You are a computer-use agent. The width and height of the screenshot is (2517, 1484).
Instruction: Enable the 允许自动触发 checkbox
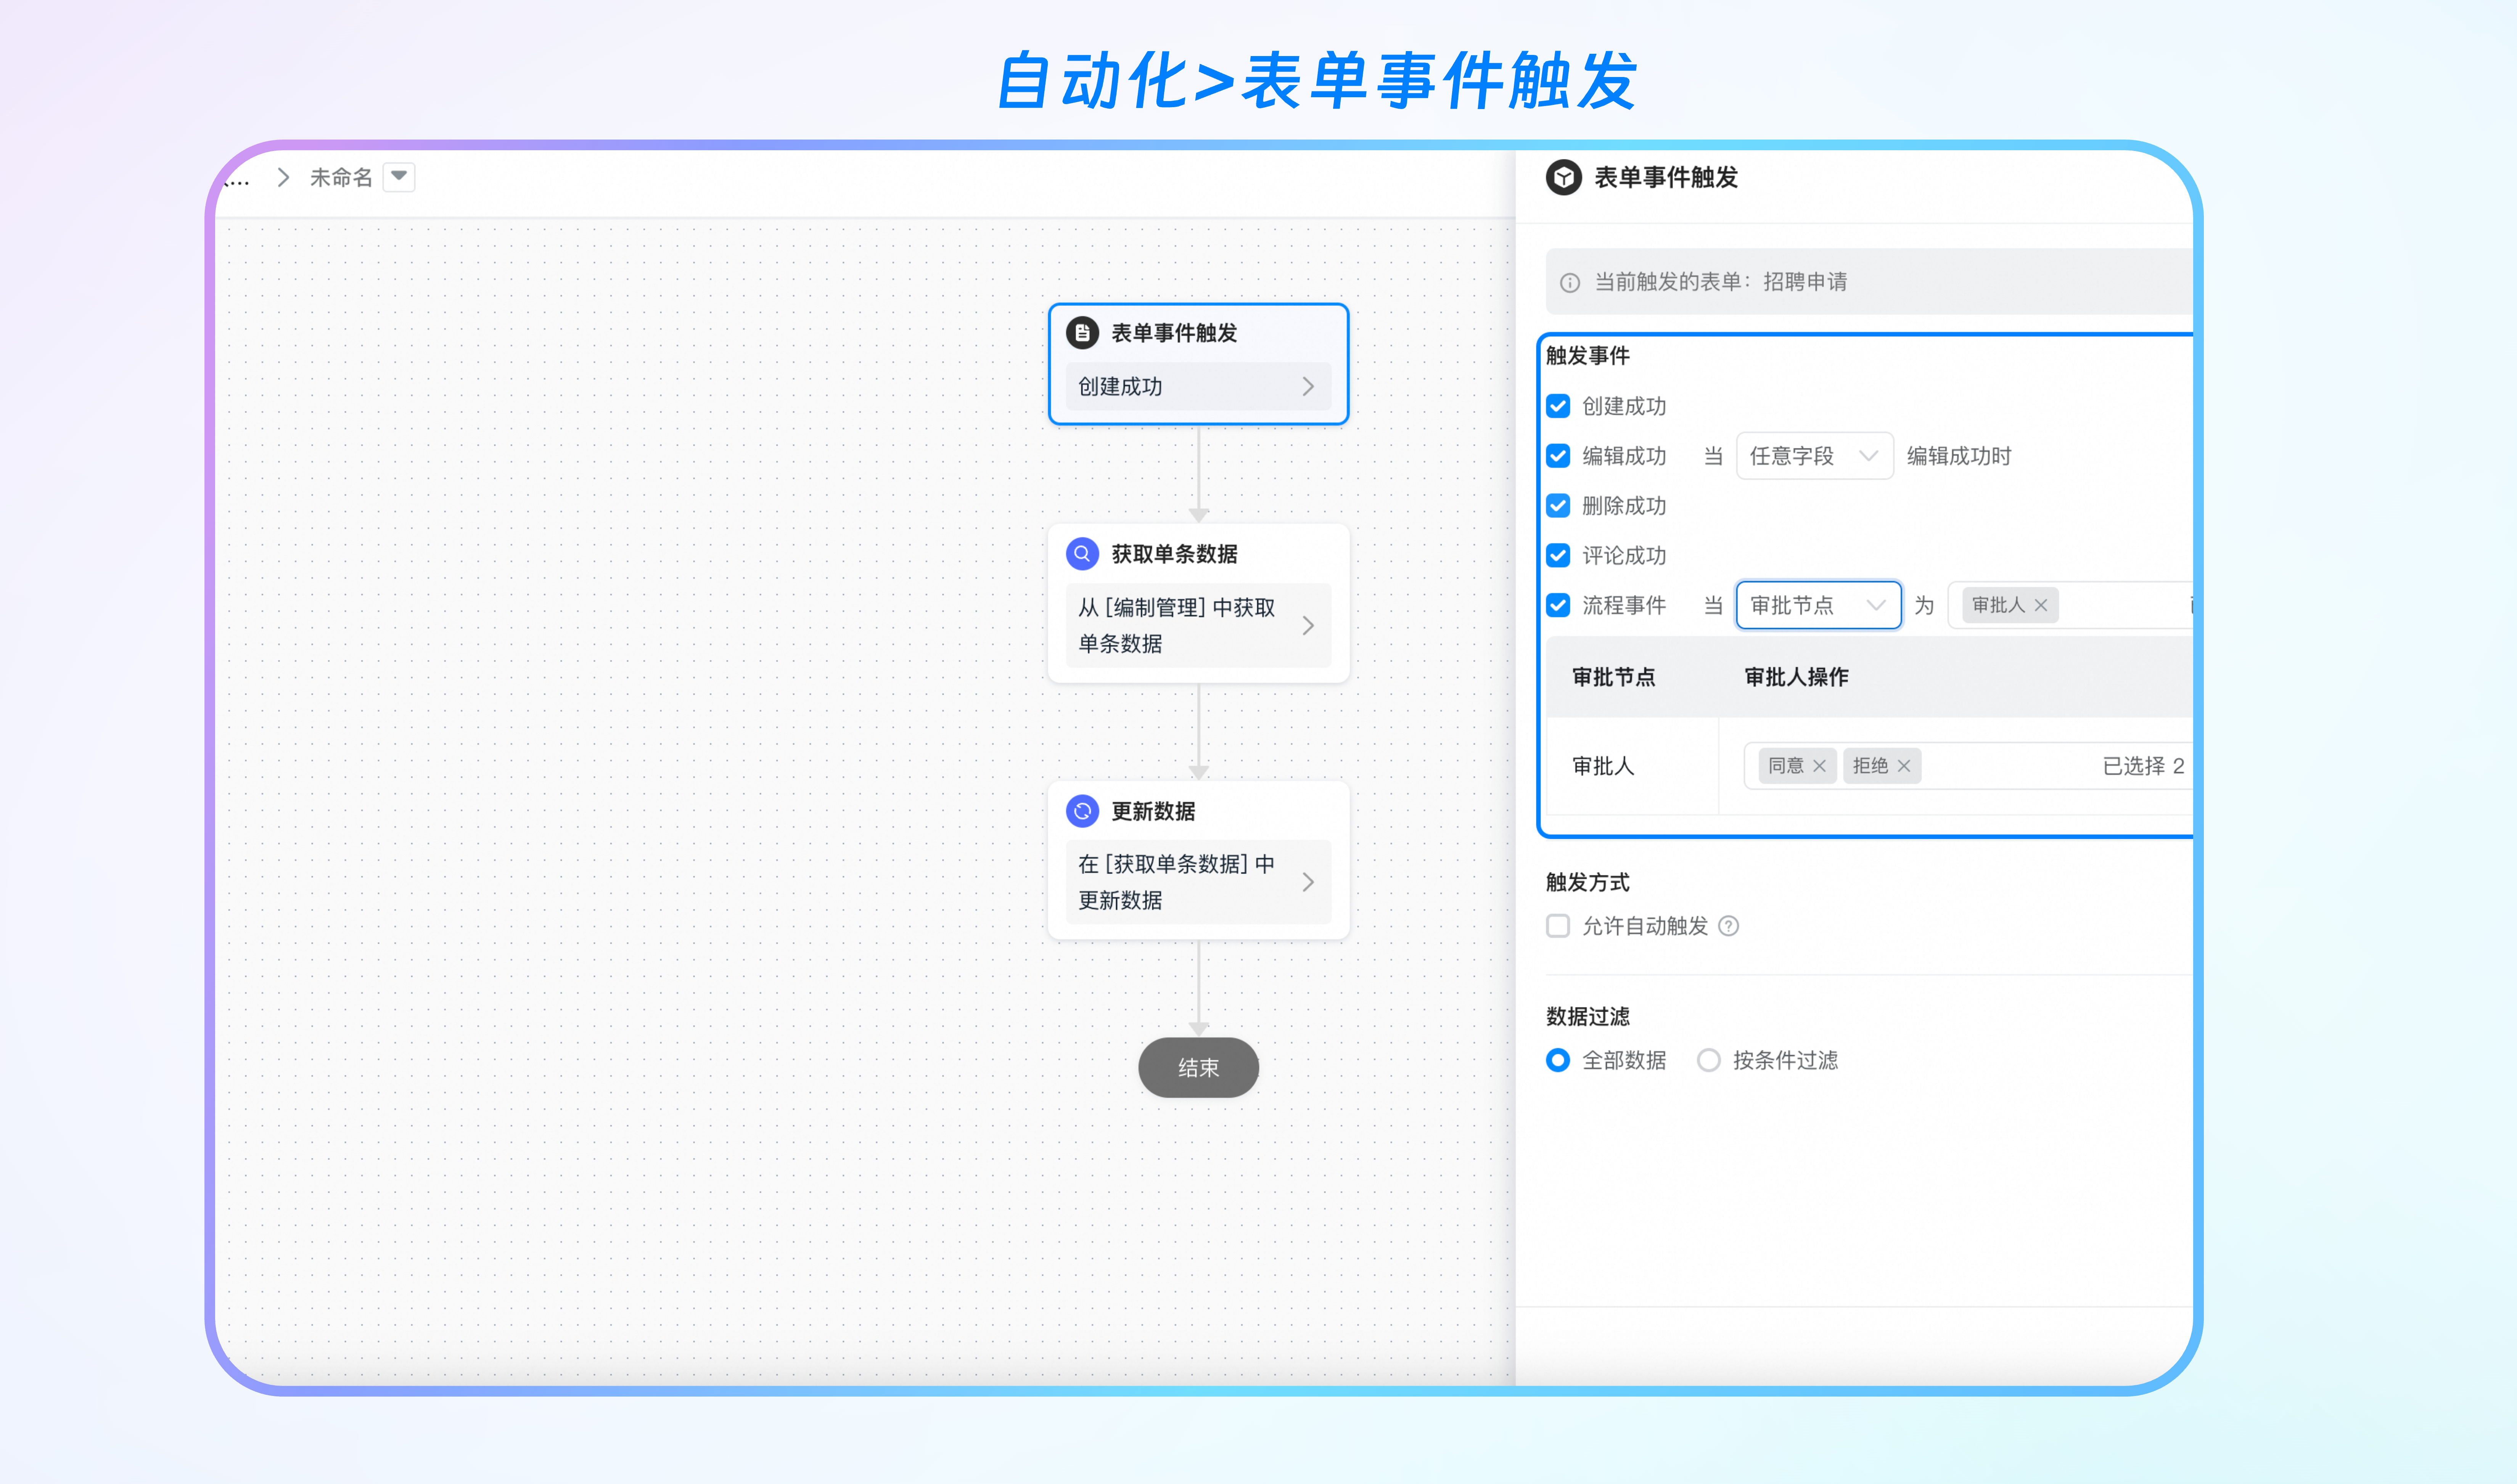pos(1558,926)
